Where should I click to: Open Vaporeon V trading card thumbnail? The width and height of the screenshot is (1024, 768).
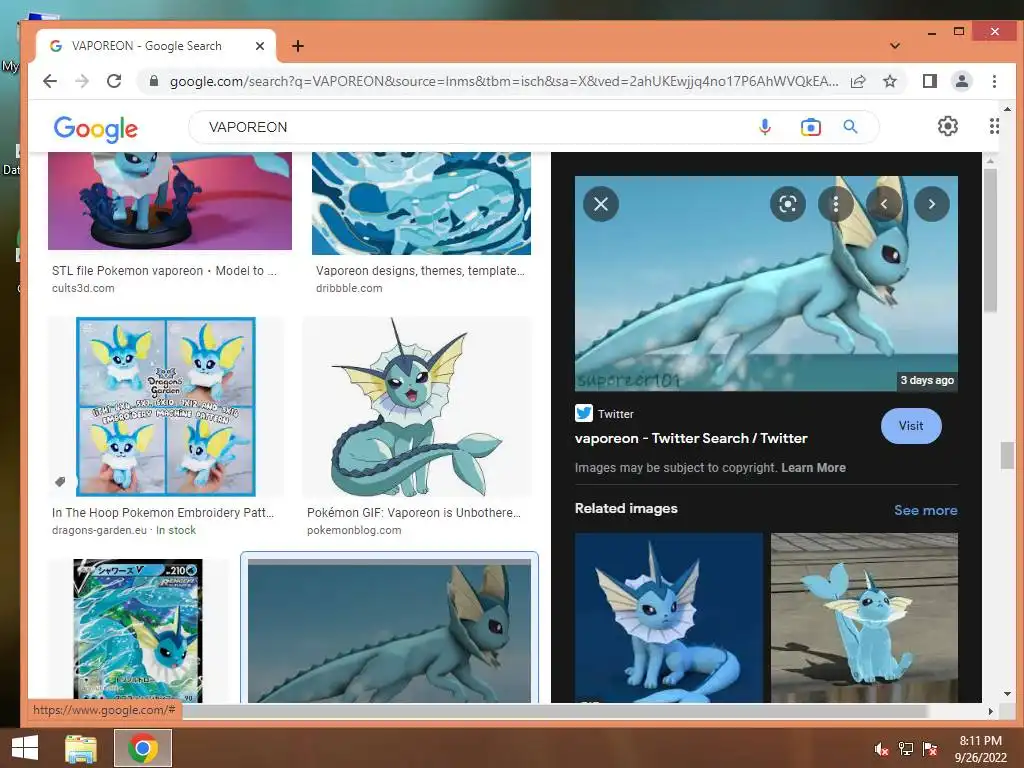[x=138, y=631]
